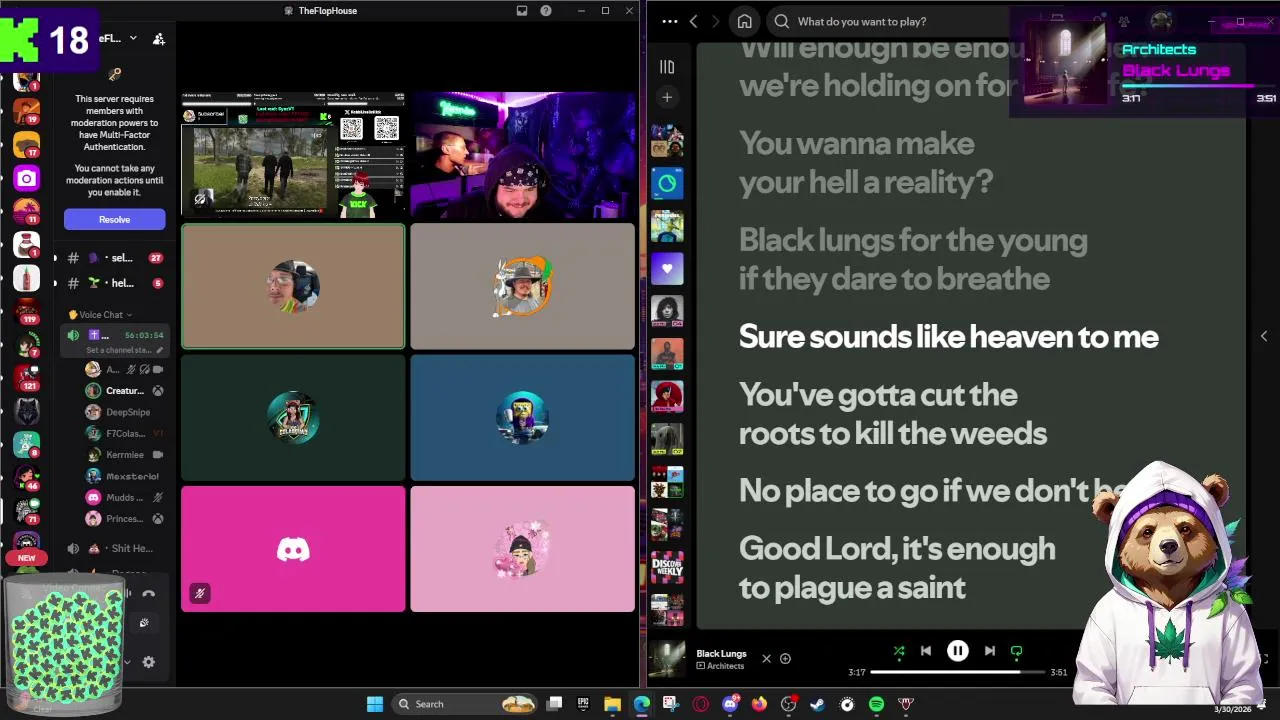Open Steam from taskbar

[817, 704]
